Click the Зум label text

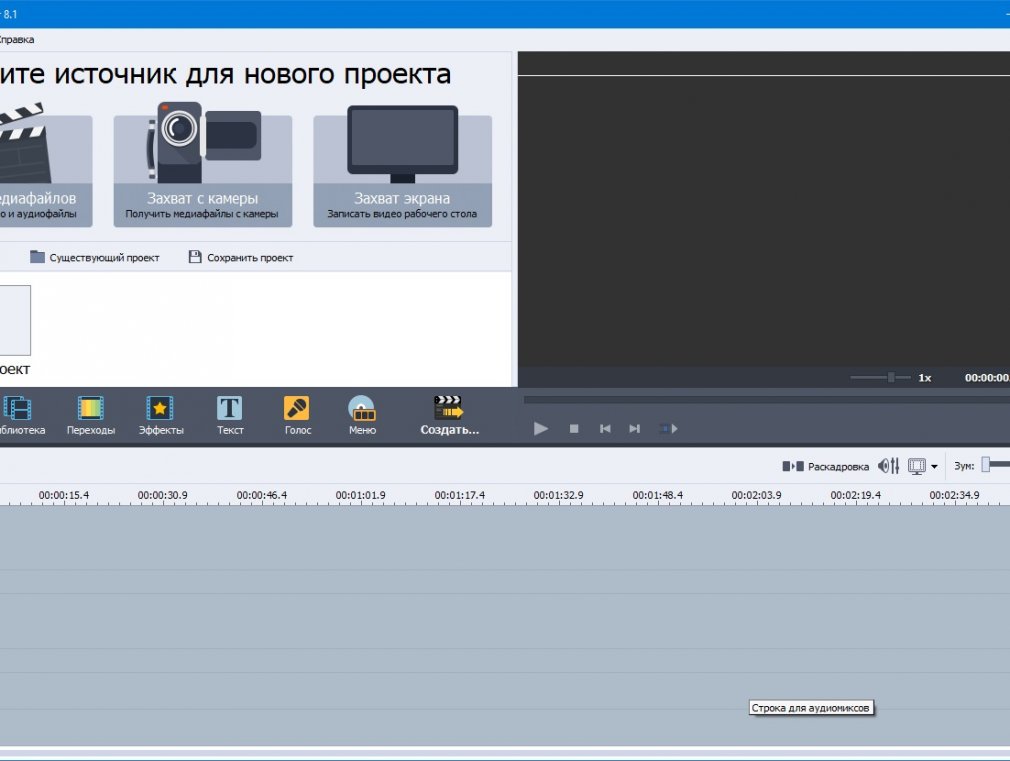[964, 466]
